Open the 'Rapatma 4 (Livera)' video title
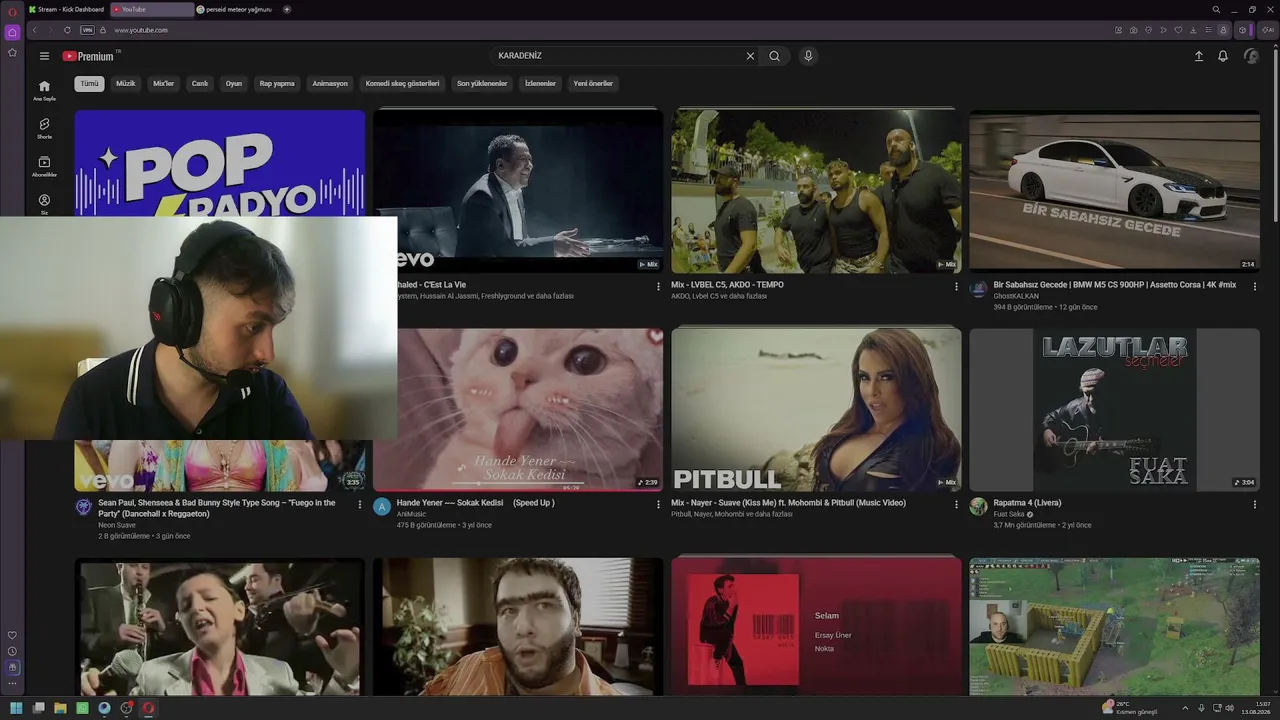This screenshot has width=1280, height=720. pos(1027,503)
